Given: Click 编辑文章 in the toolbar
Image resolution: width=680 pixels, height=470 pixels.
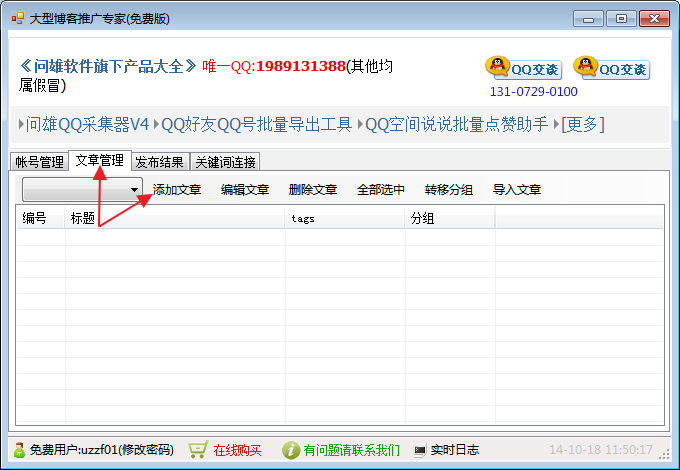Looking at the screenshot, I should tap(245, 189).
